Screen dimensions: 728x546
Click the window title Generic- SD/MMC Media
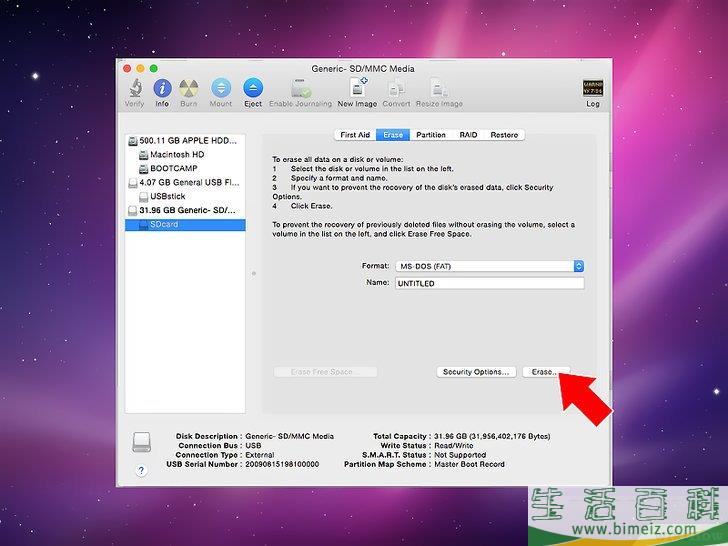point(363,69)
